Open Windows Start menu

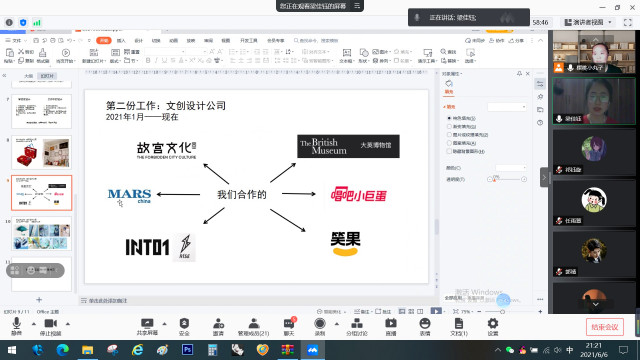pyautogui.click(x=12, y=350)
